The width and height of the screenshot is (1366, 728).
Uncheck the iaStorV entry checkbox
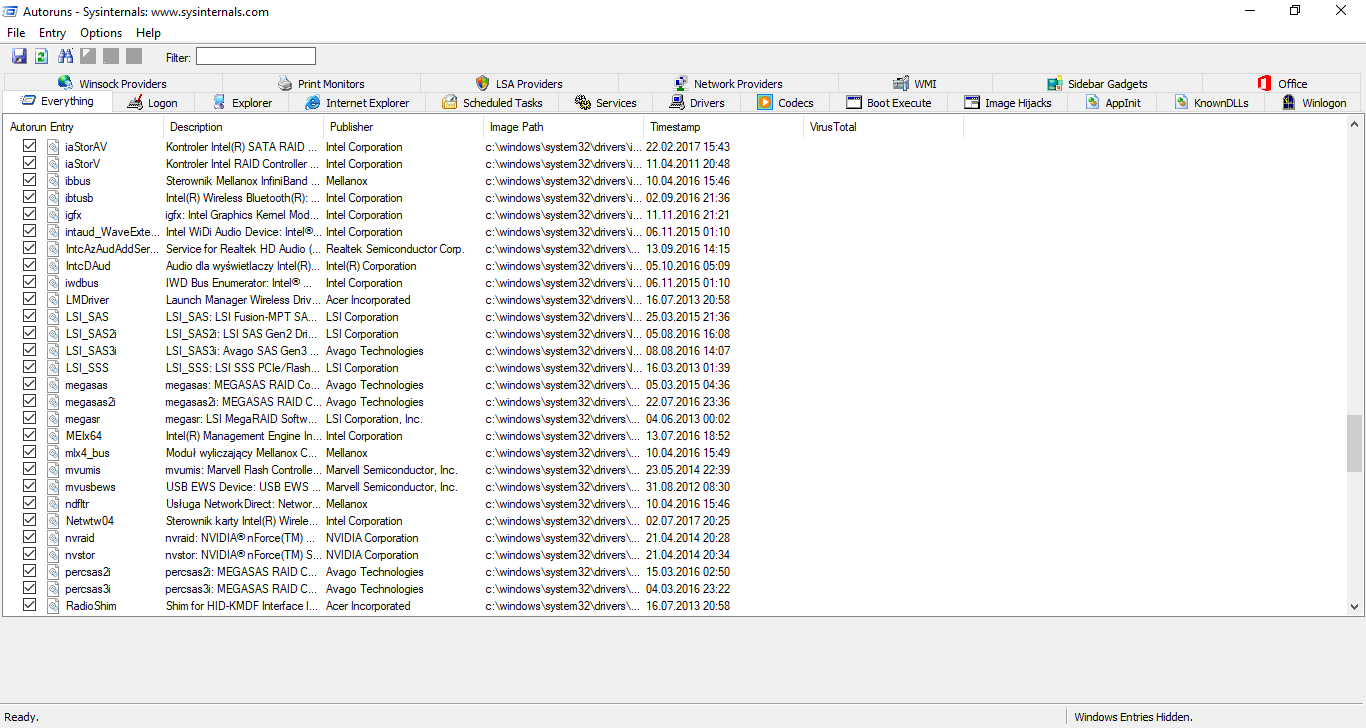(x=29, y=163)
